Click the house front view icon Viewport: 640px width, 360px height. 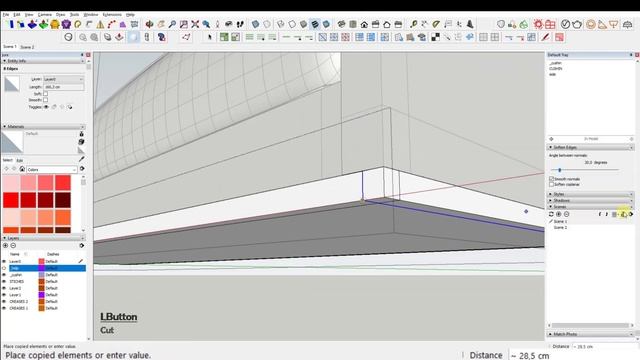364,24
